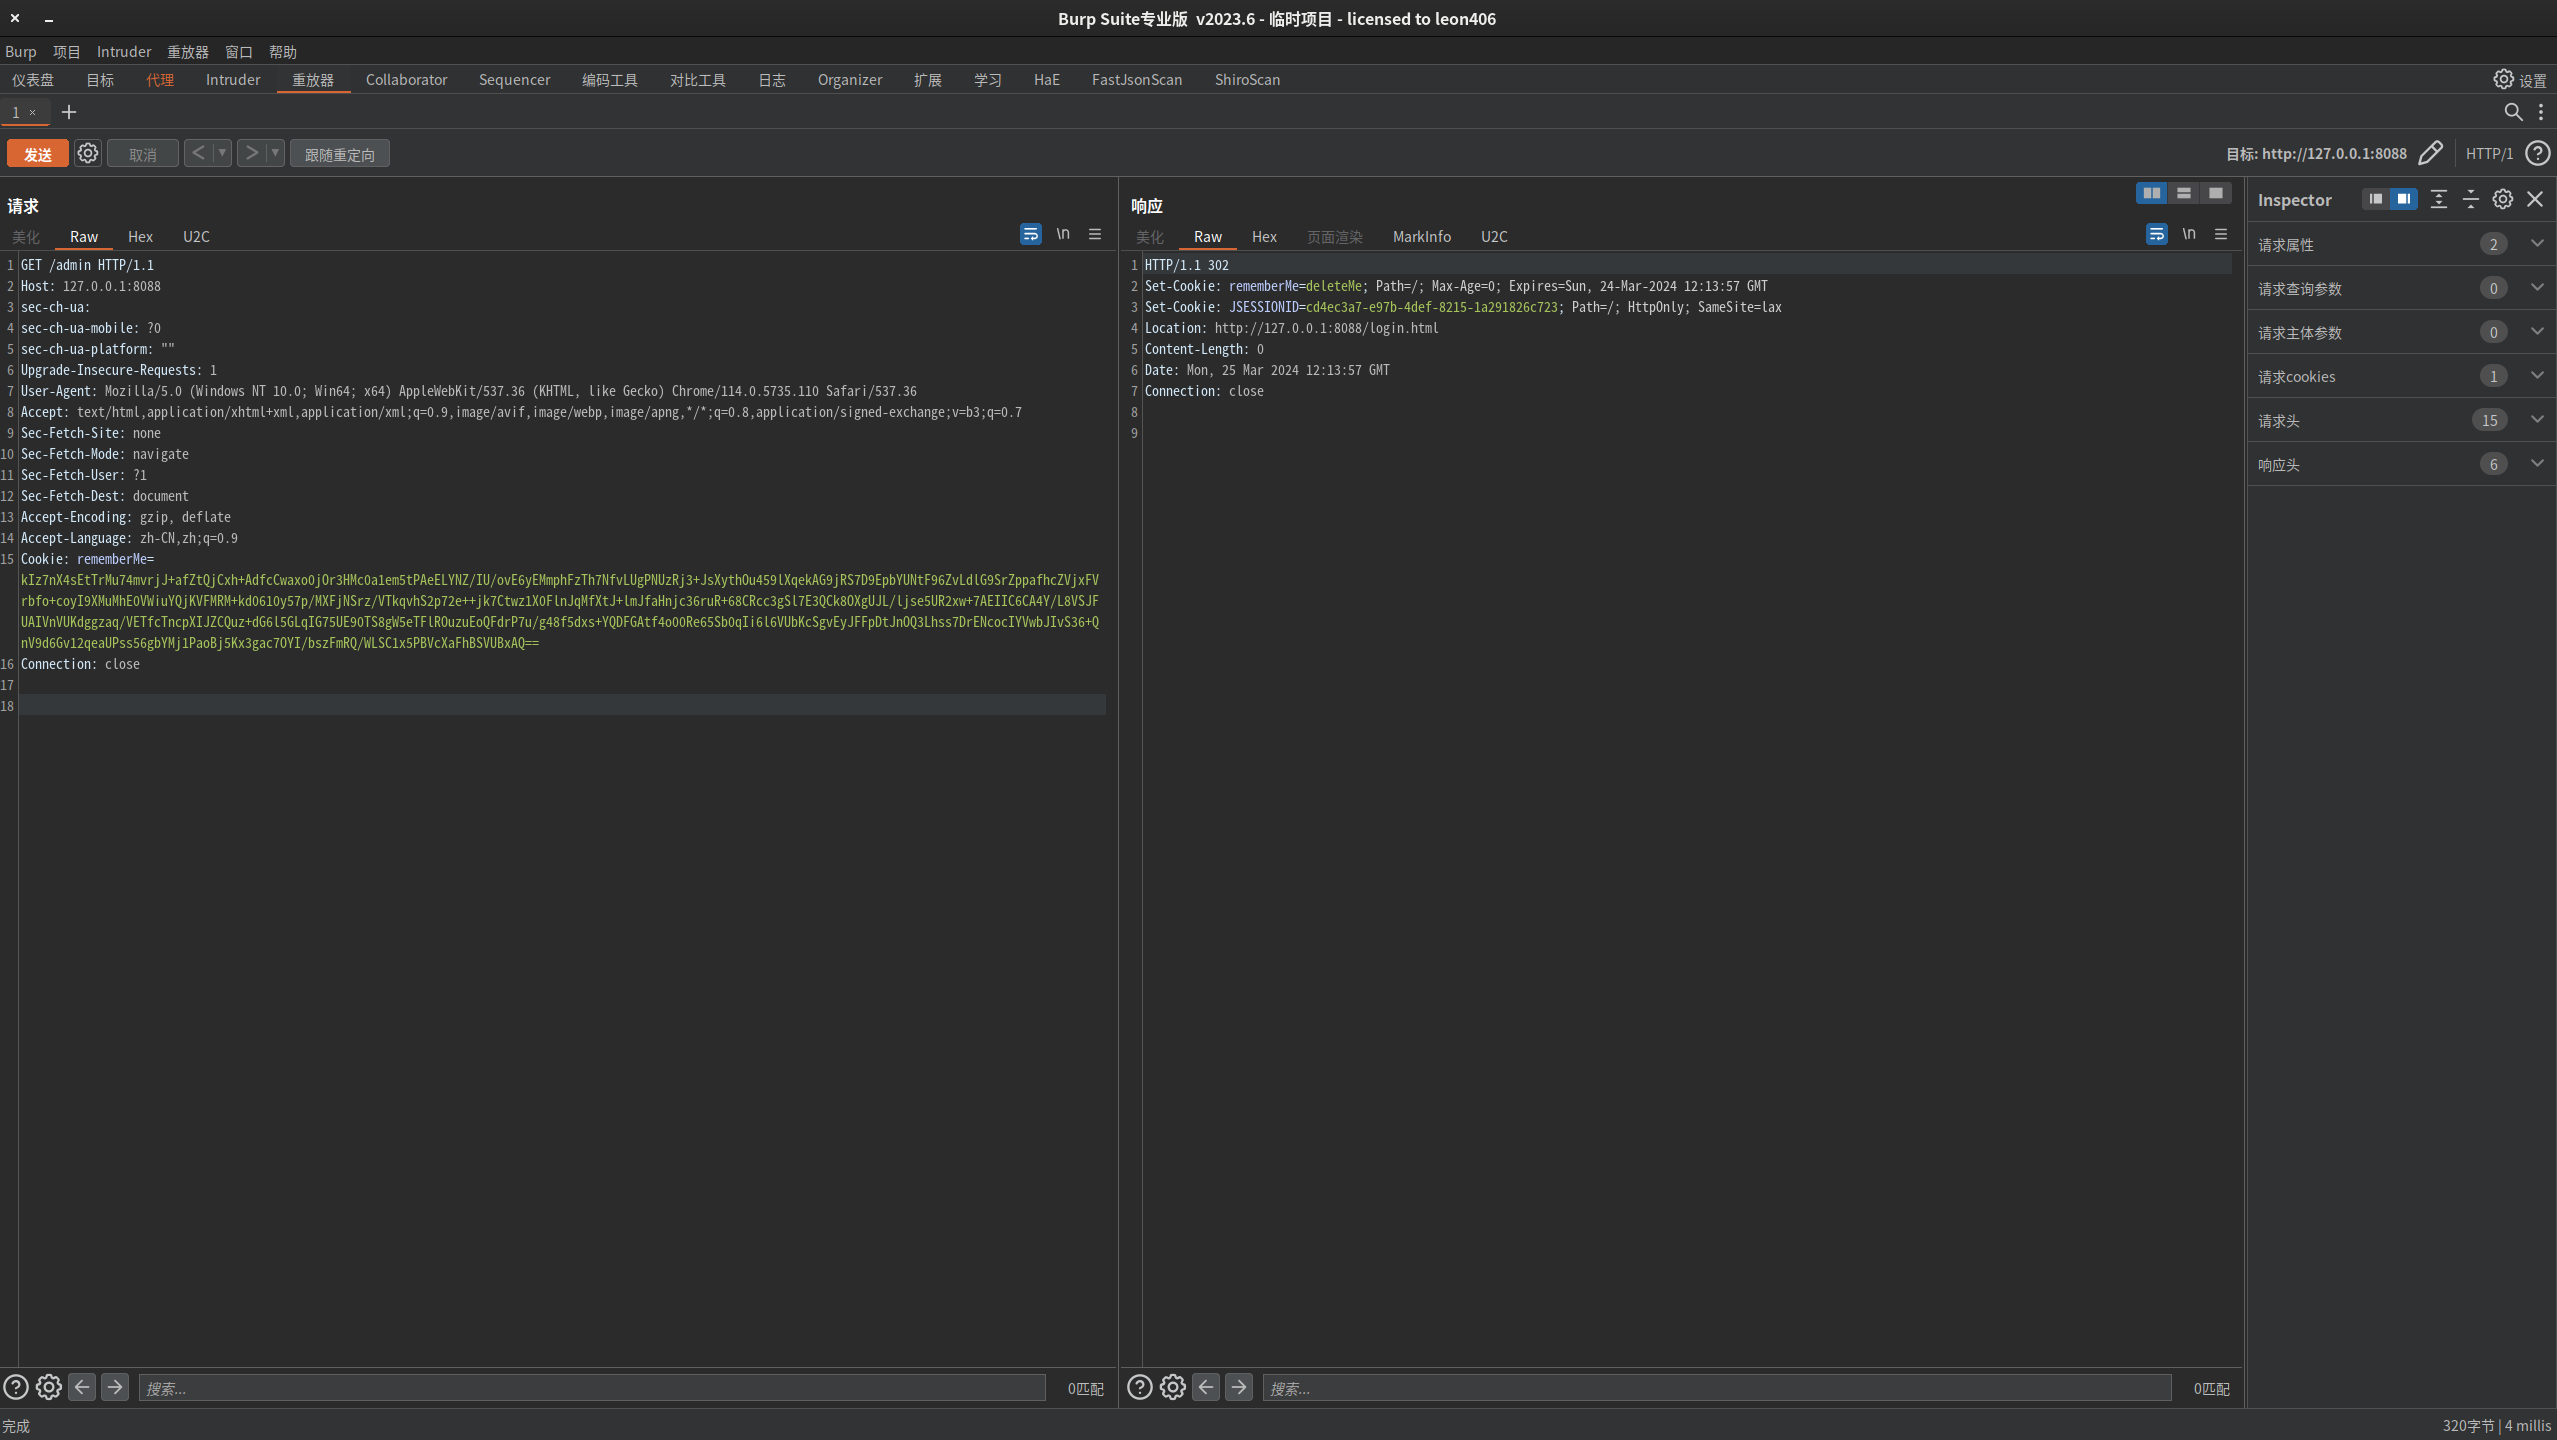The image size is (2557, 1440).
Task: Open request search settings gear
Action: point(49,1387)
